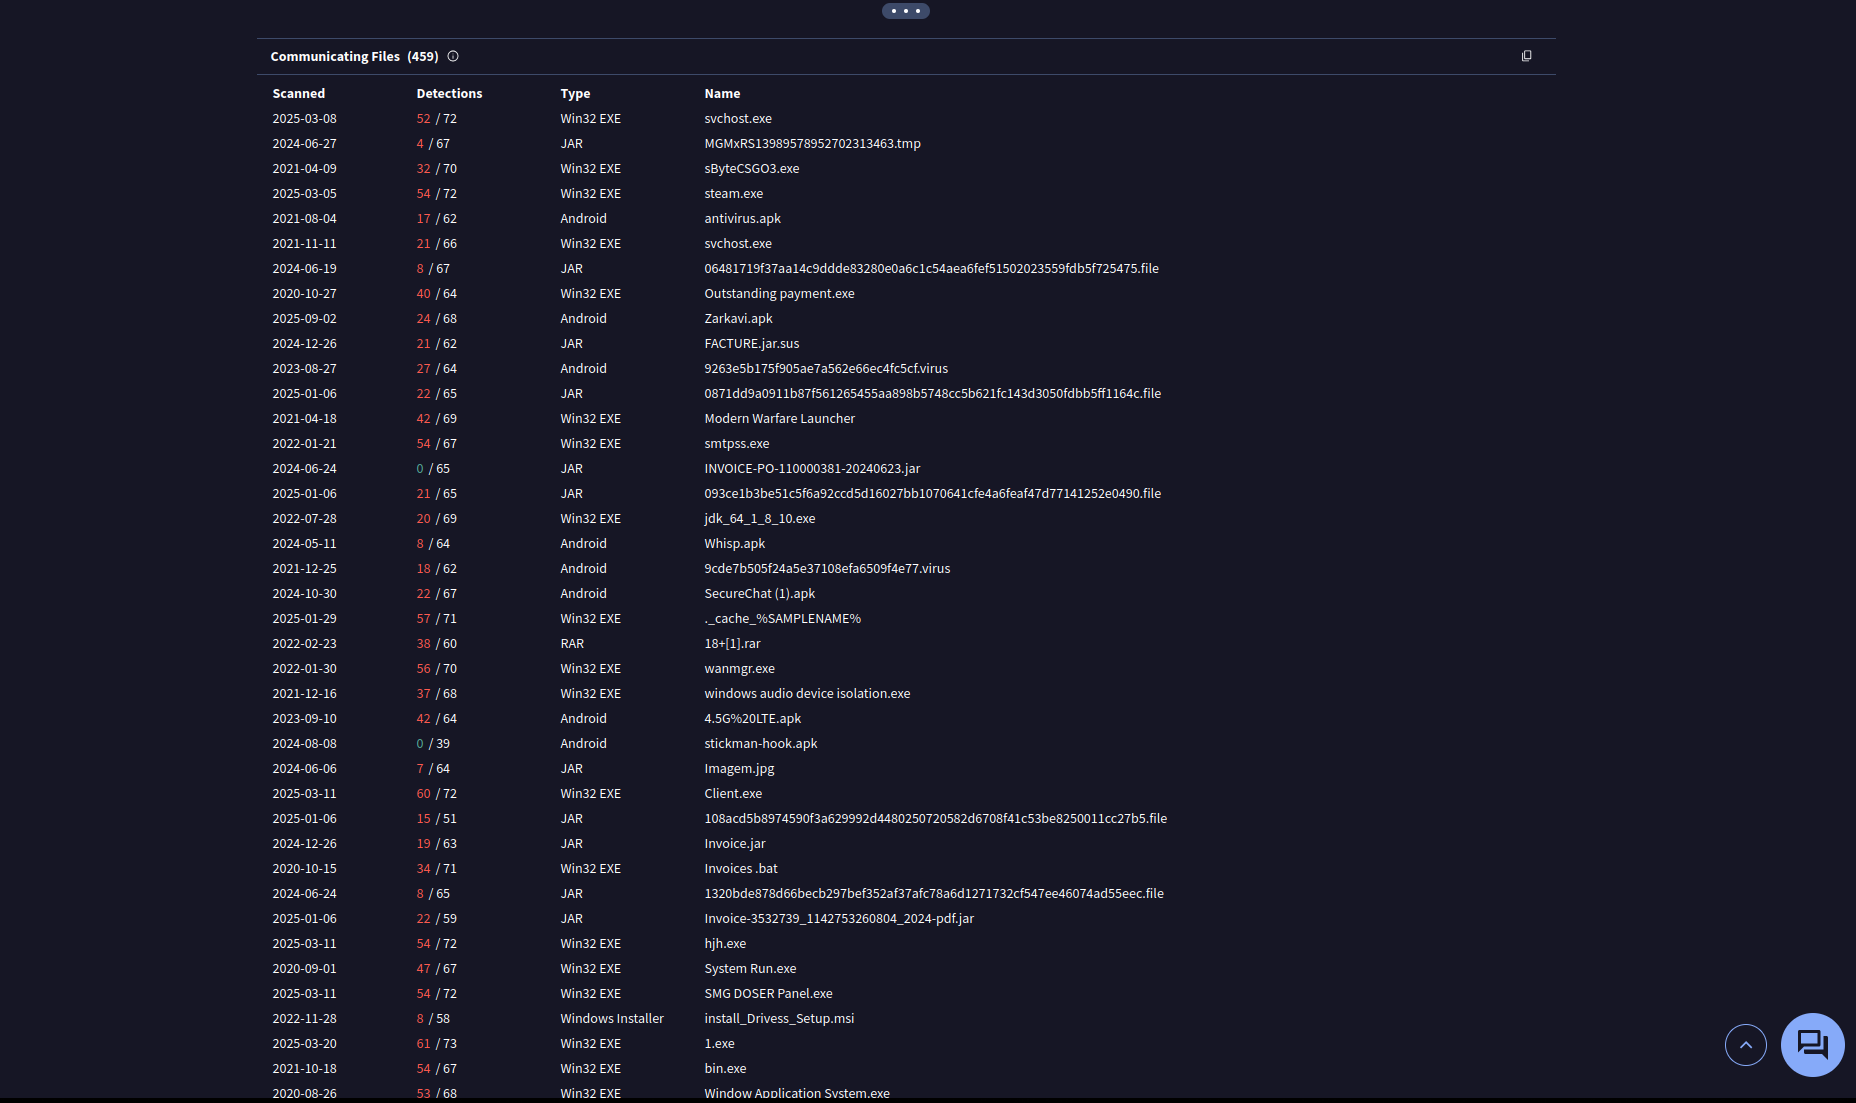The height and width of the screenshot is (1103, 1856).
Task: Click the wanmgr.exe file name
Action: 739,669
